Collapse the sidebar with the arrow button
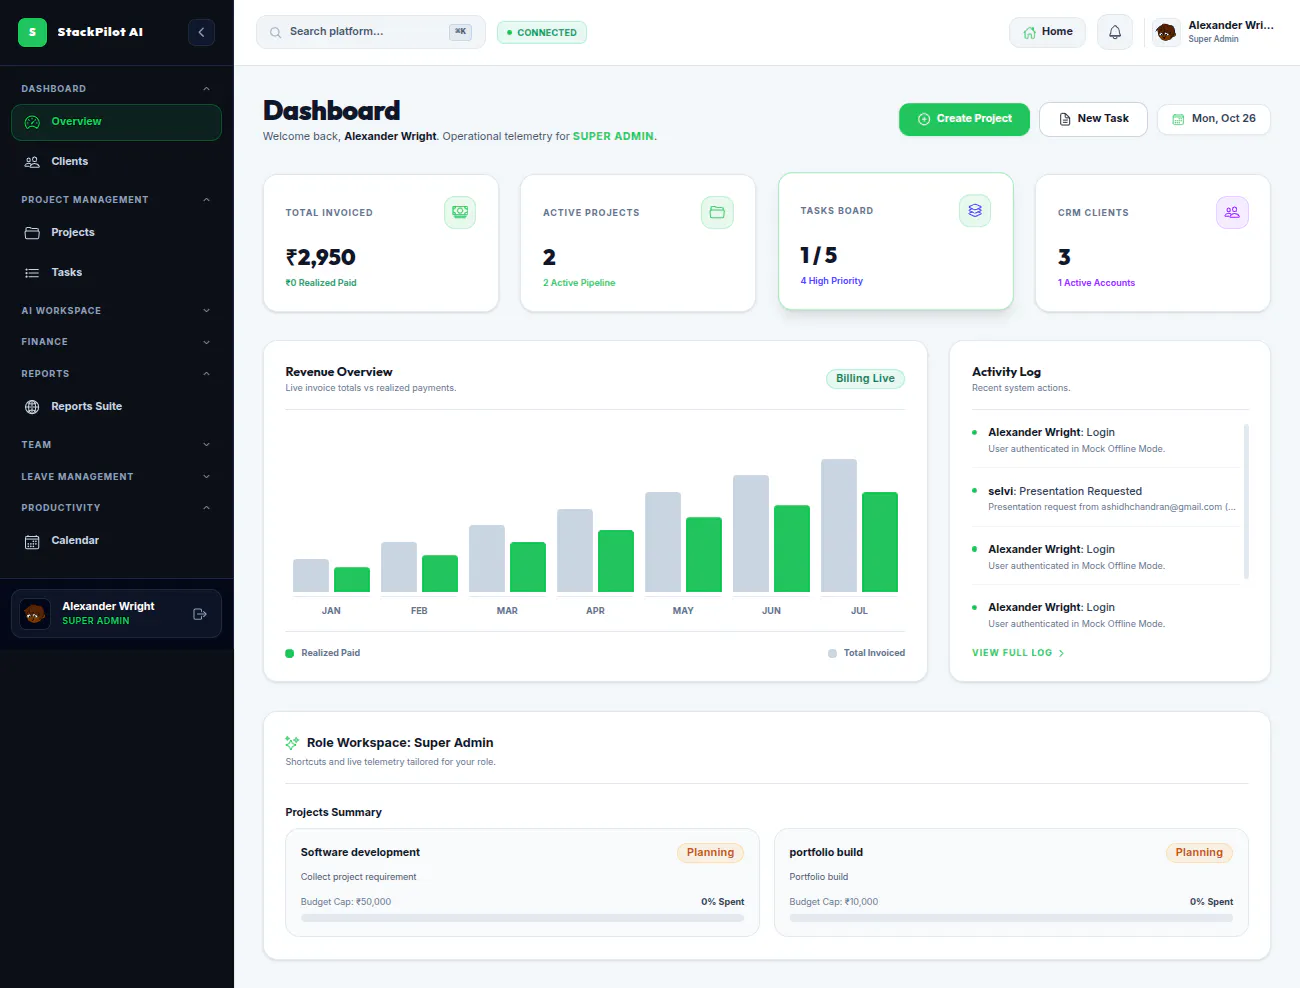 [x=201, y=32]
